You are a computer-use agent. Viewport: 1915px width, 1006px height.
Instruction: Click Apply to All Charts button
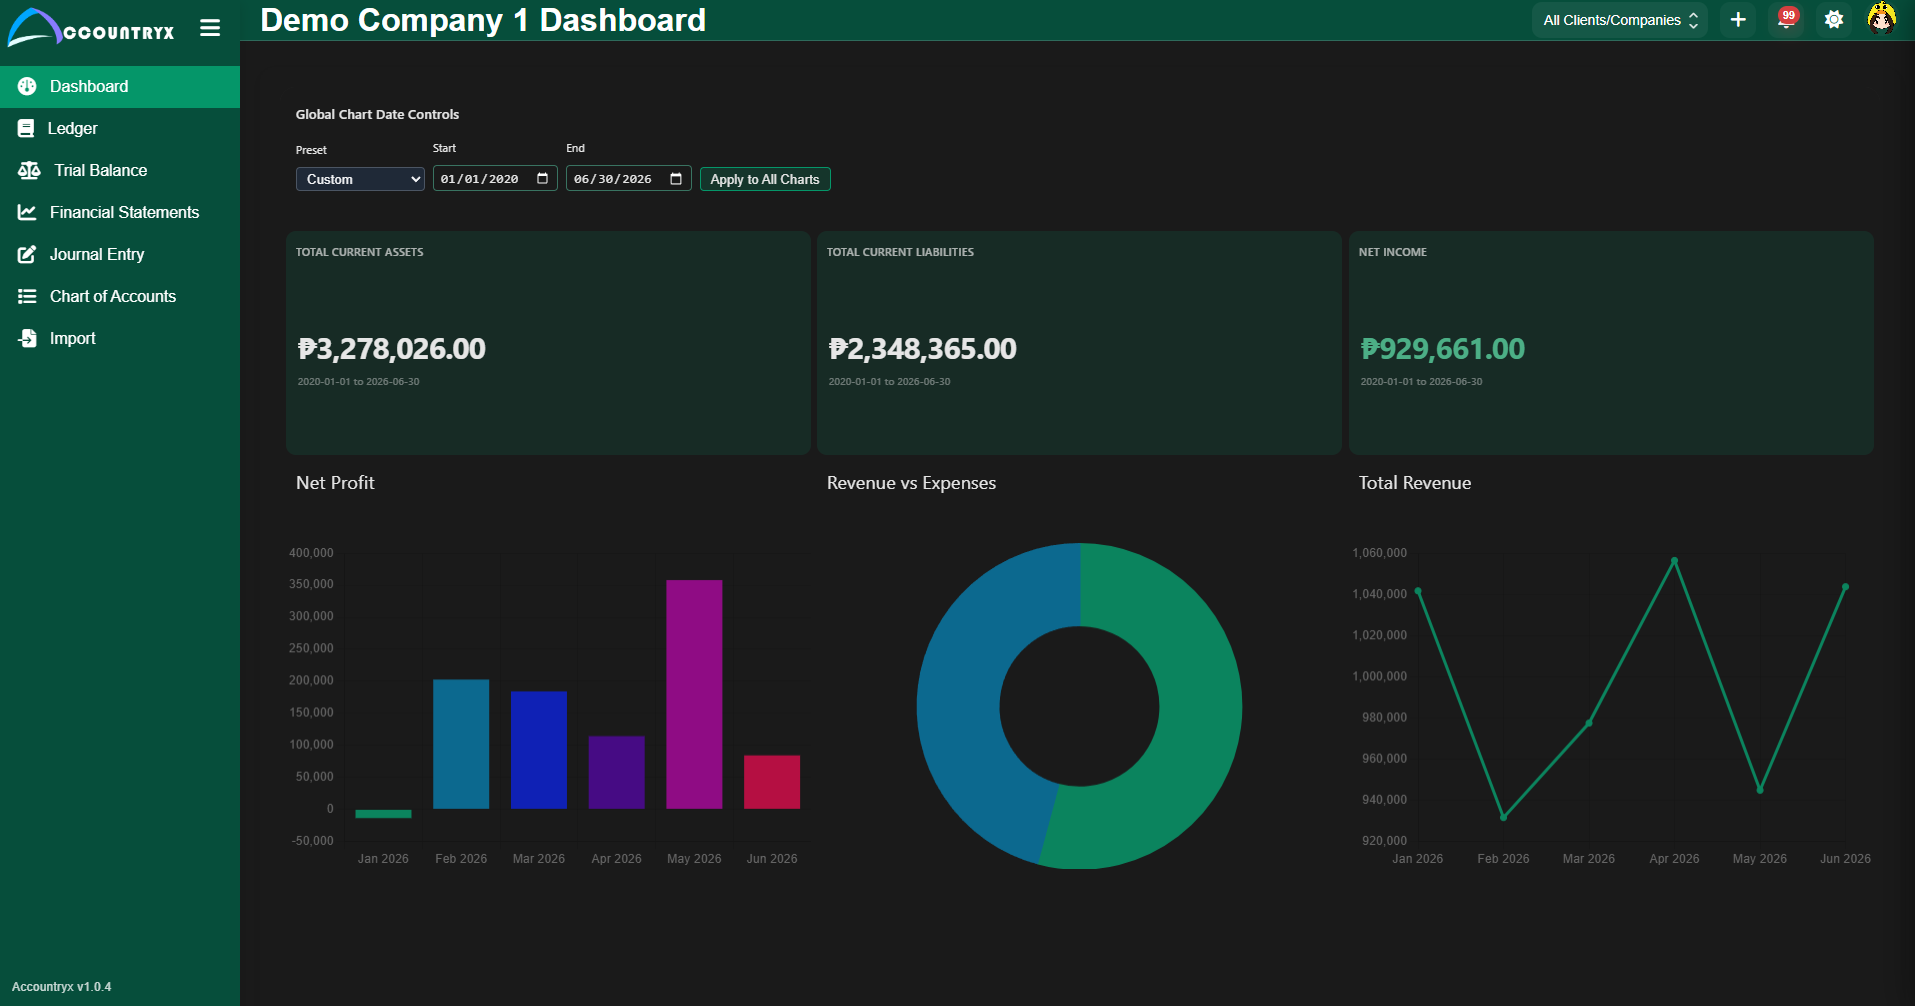[765, 179]
